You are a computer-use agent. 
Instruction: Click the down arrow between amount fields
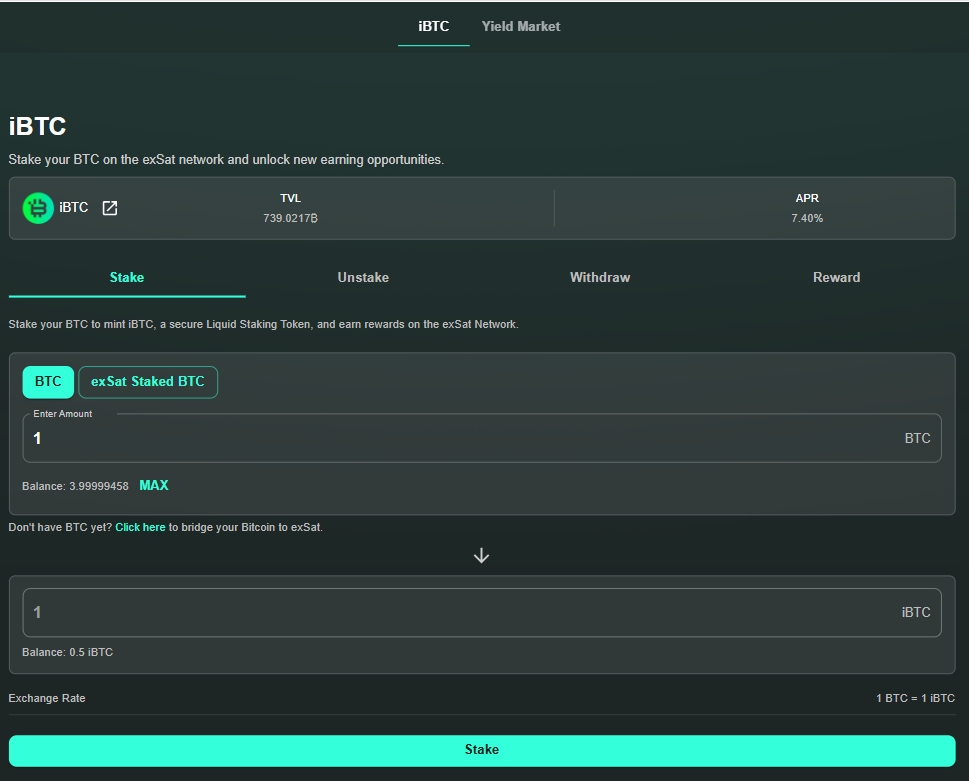[481, 556]
